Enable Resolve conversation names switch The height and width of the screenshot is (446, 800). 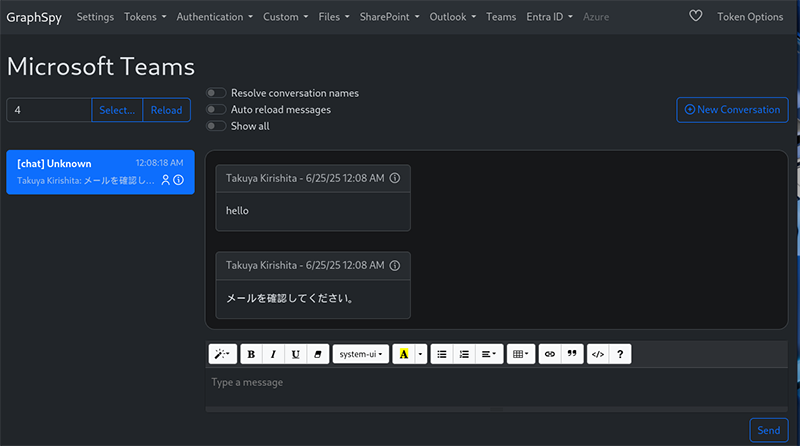click(x=216, y=93)
